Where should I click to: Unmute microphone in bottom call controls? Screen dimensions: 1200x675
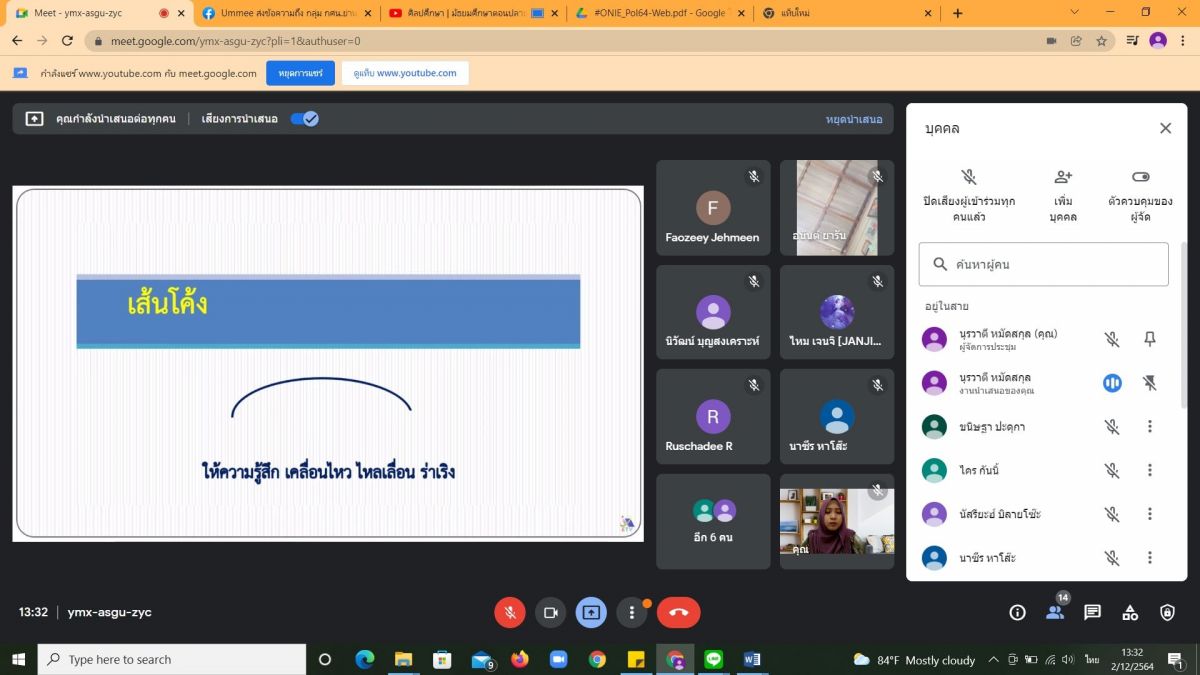[510, 612]
